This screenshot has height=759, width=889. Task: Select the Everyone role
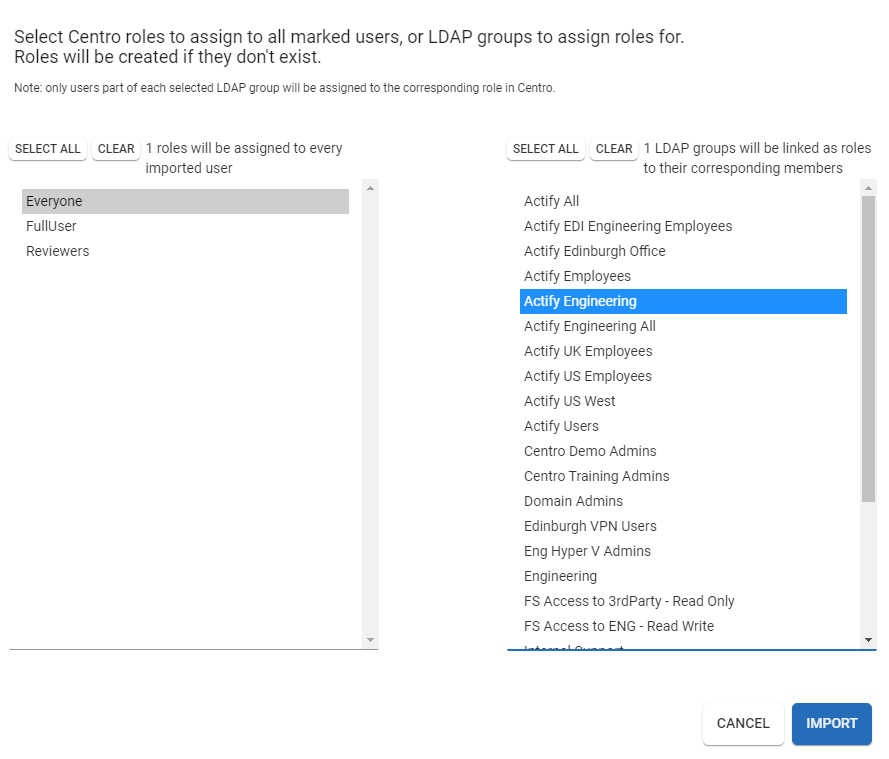click(x=185, y=201)
